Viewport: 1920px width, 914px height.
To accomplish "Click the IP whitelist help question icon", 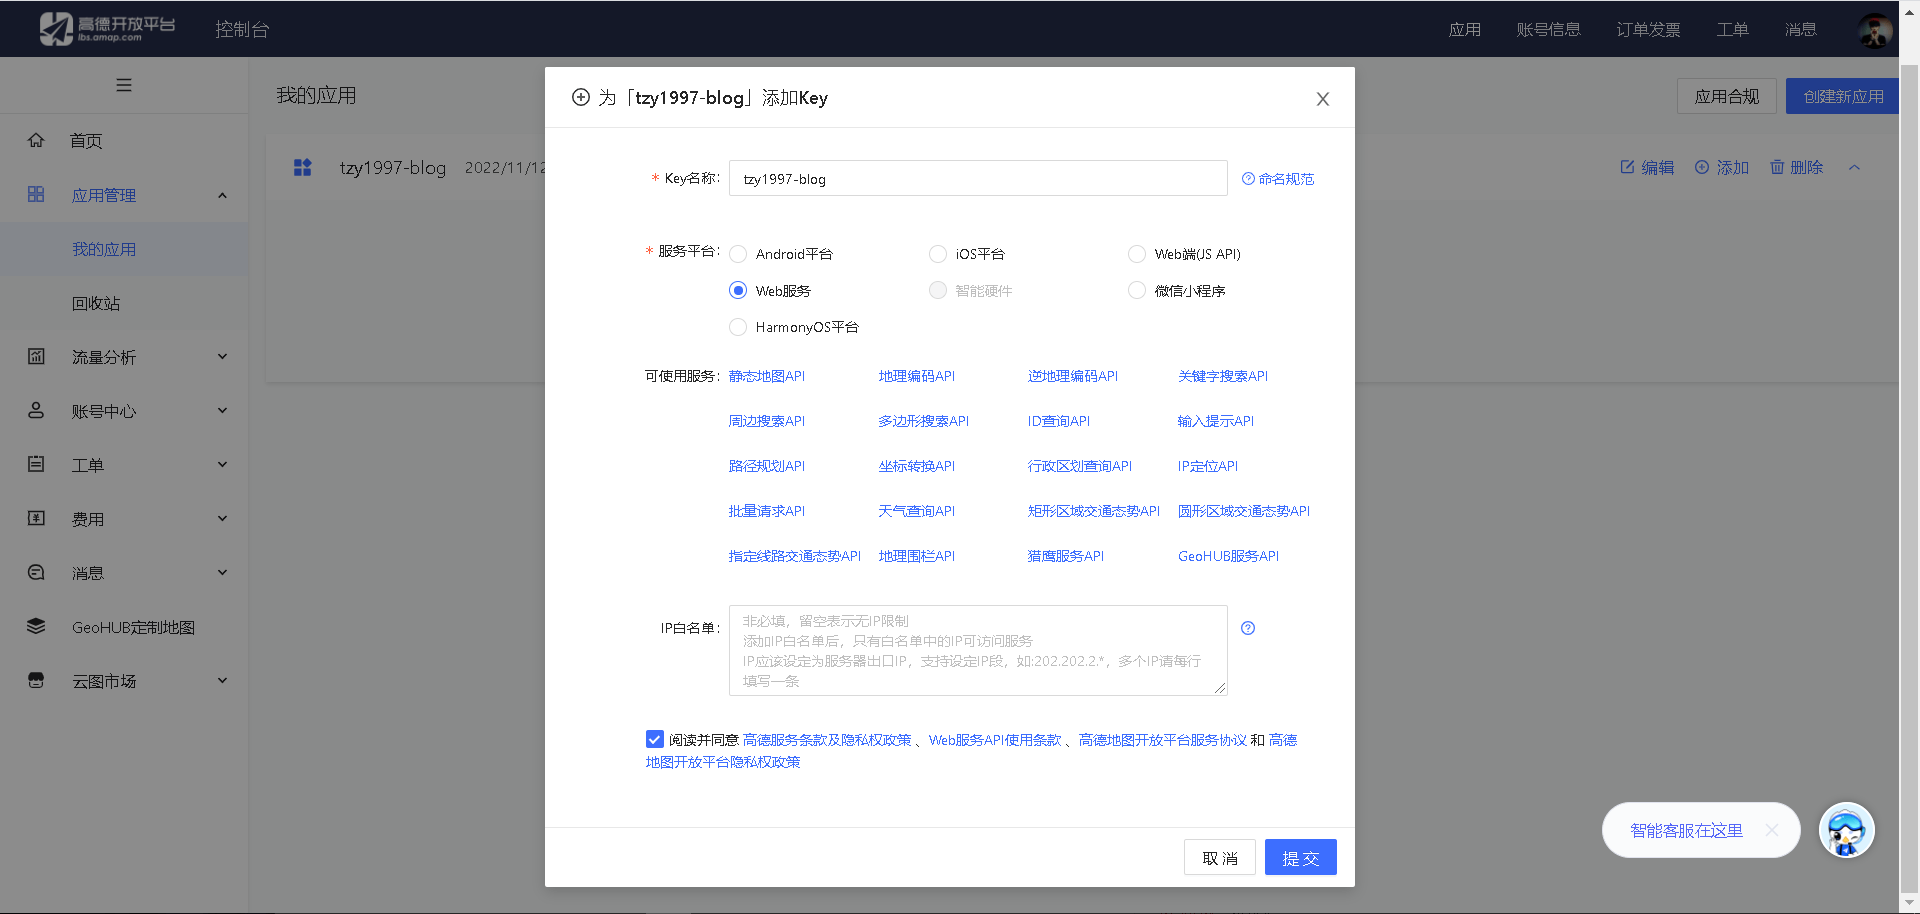I will 1248,628.
